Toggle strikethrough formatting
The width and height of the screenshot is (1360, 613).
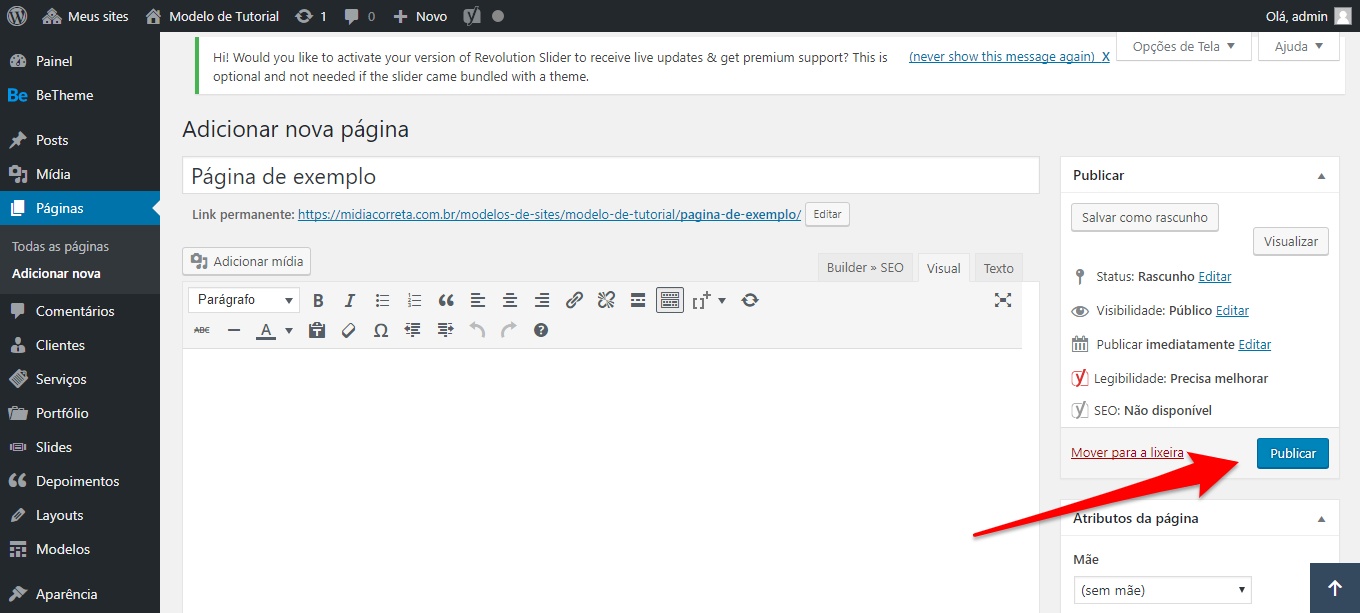point(202,330)
